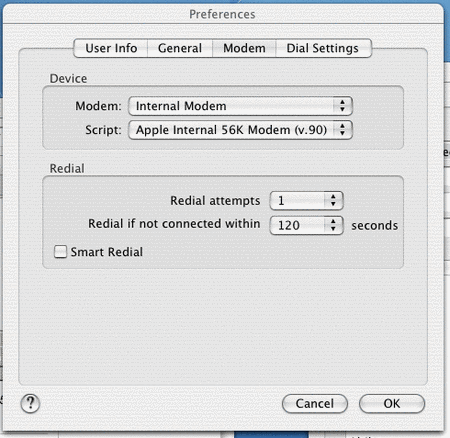Click the 'Script:' label
The height and width of the screenshot is (438, 450).
point(103,130)
